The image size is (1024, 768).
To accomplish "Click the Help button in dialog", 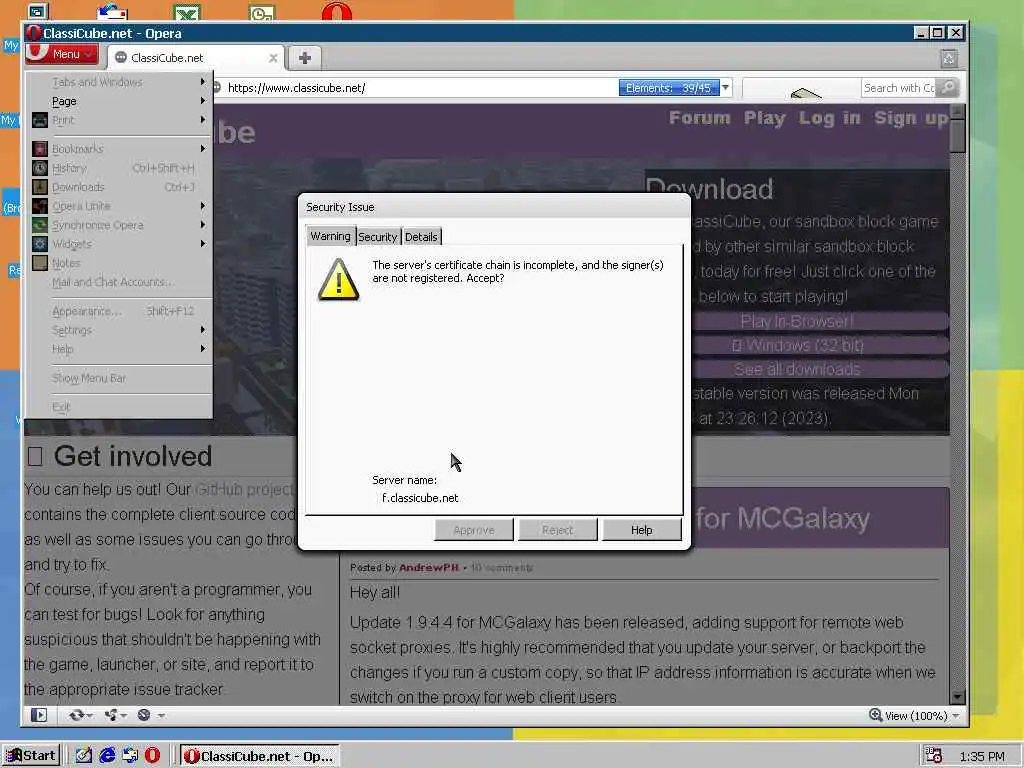I will tap(641, 530).
